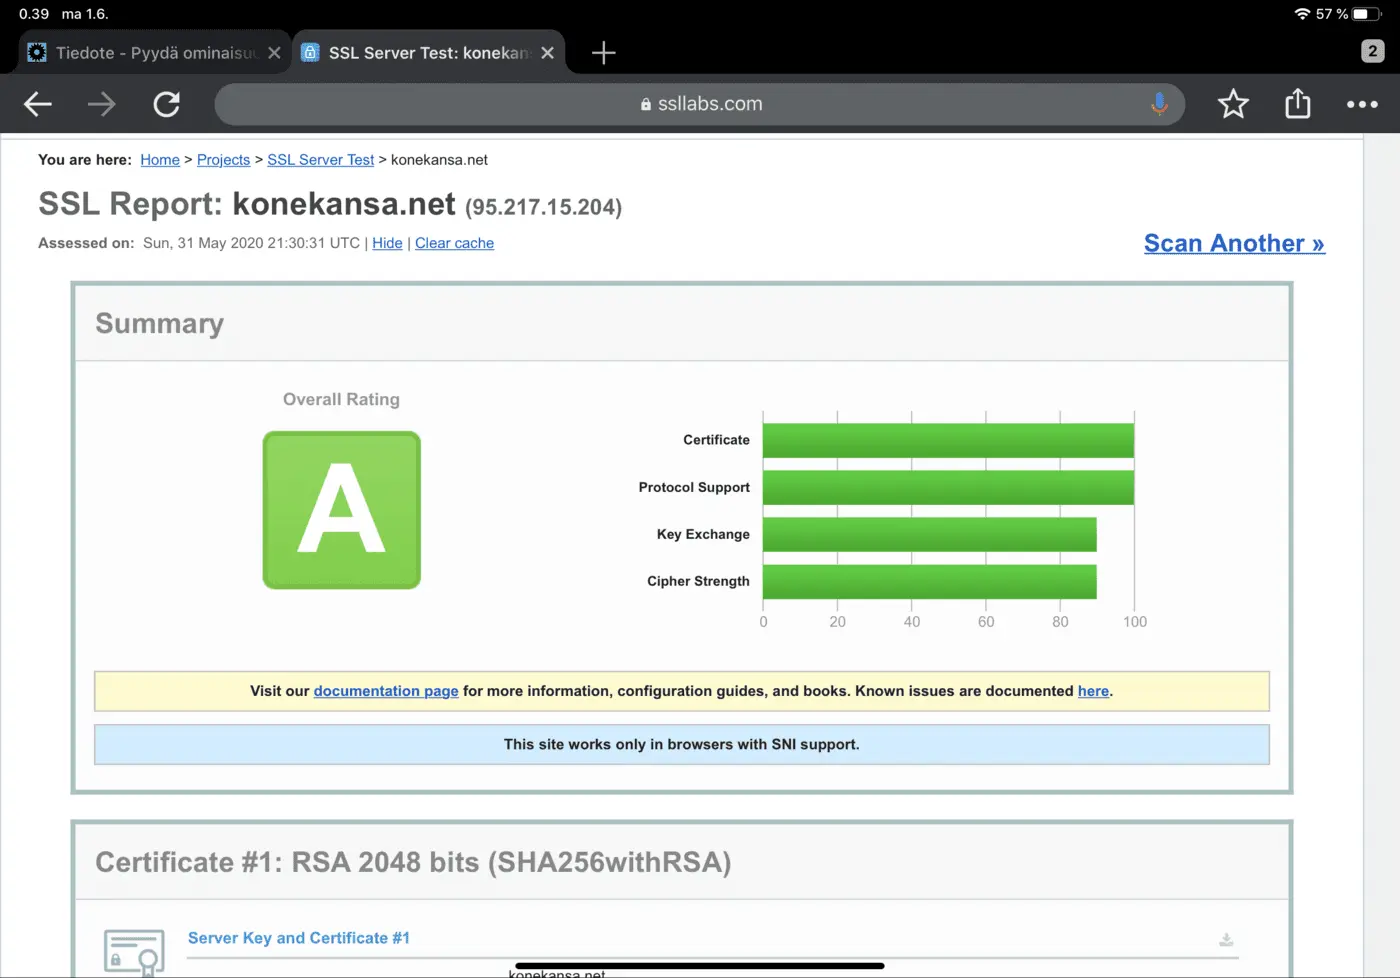This screenshot has height=978, width=1400.
Task: Switch to the Tiedote - Pyydä ominaisuus tab
Action: (155, 53)
